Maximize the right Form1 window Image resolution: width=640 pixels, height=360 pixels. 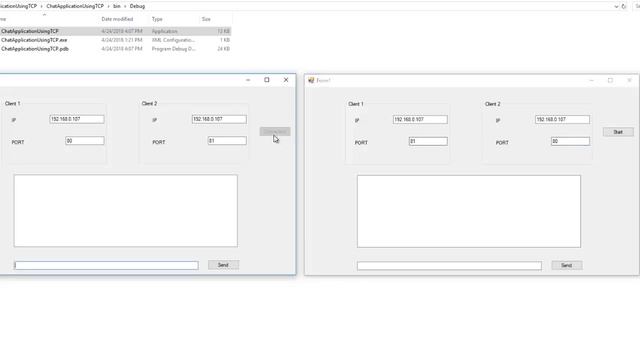tap(611, 80)
